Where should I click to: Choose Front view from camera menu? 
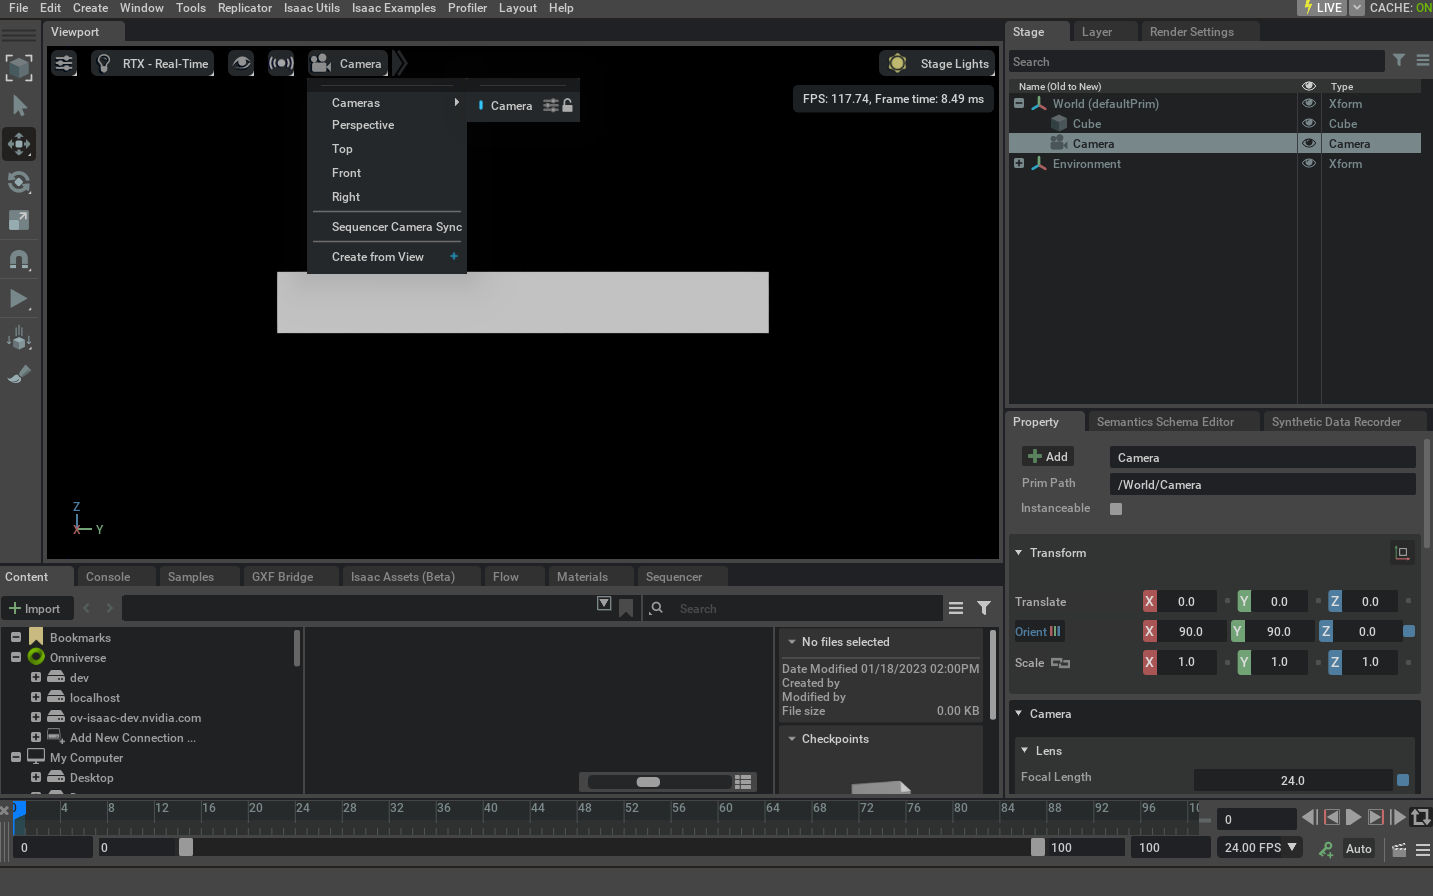point(346,173)
